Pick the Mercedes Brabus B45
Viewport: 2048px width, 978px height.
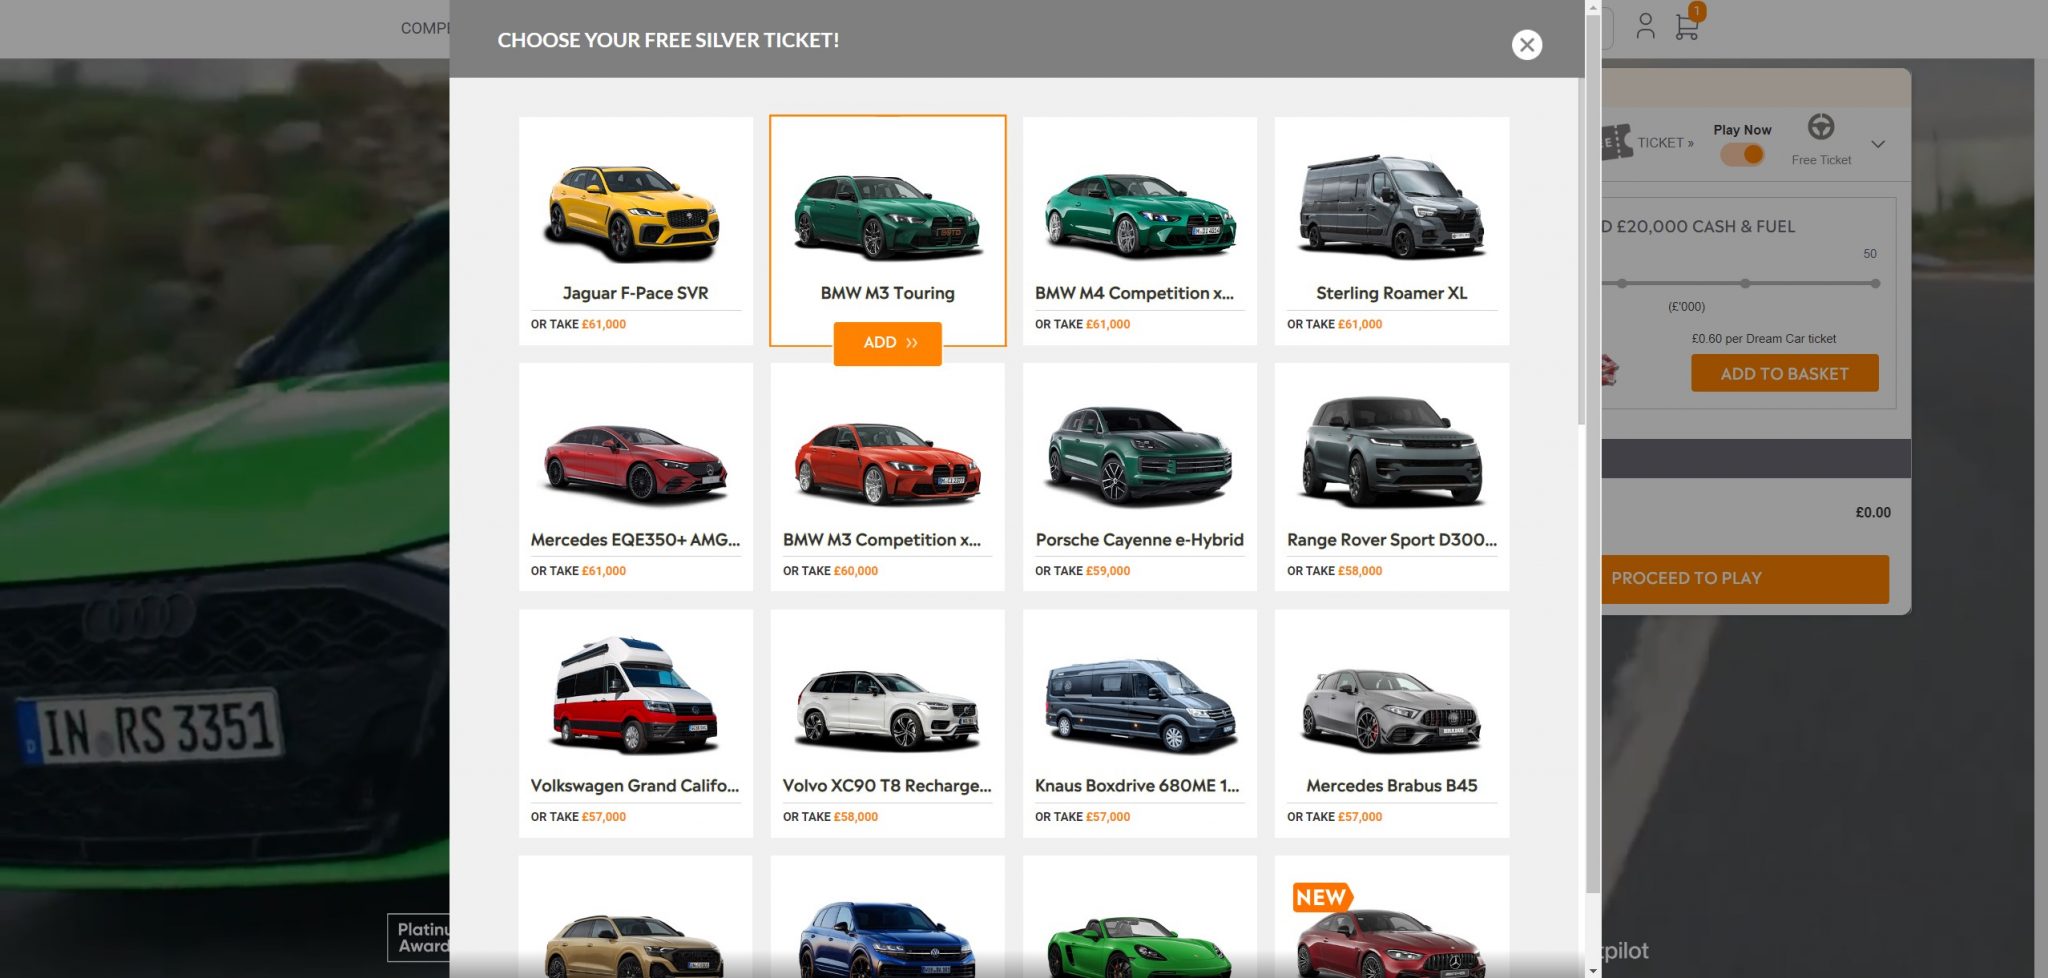(x=1391, y=722)
